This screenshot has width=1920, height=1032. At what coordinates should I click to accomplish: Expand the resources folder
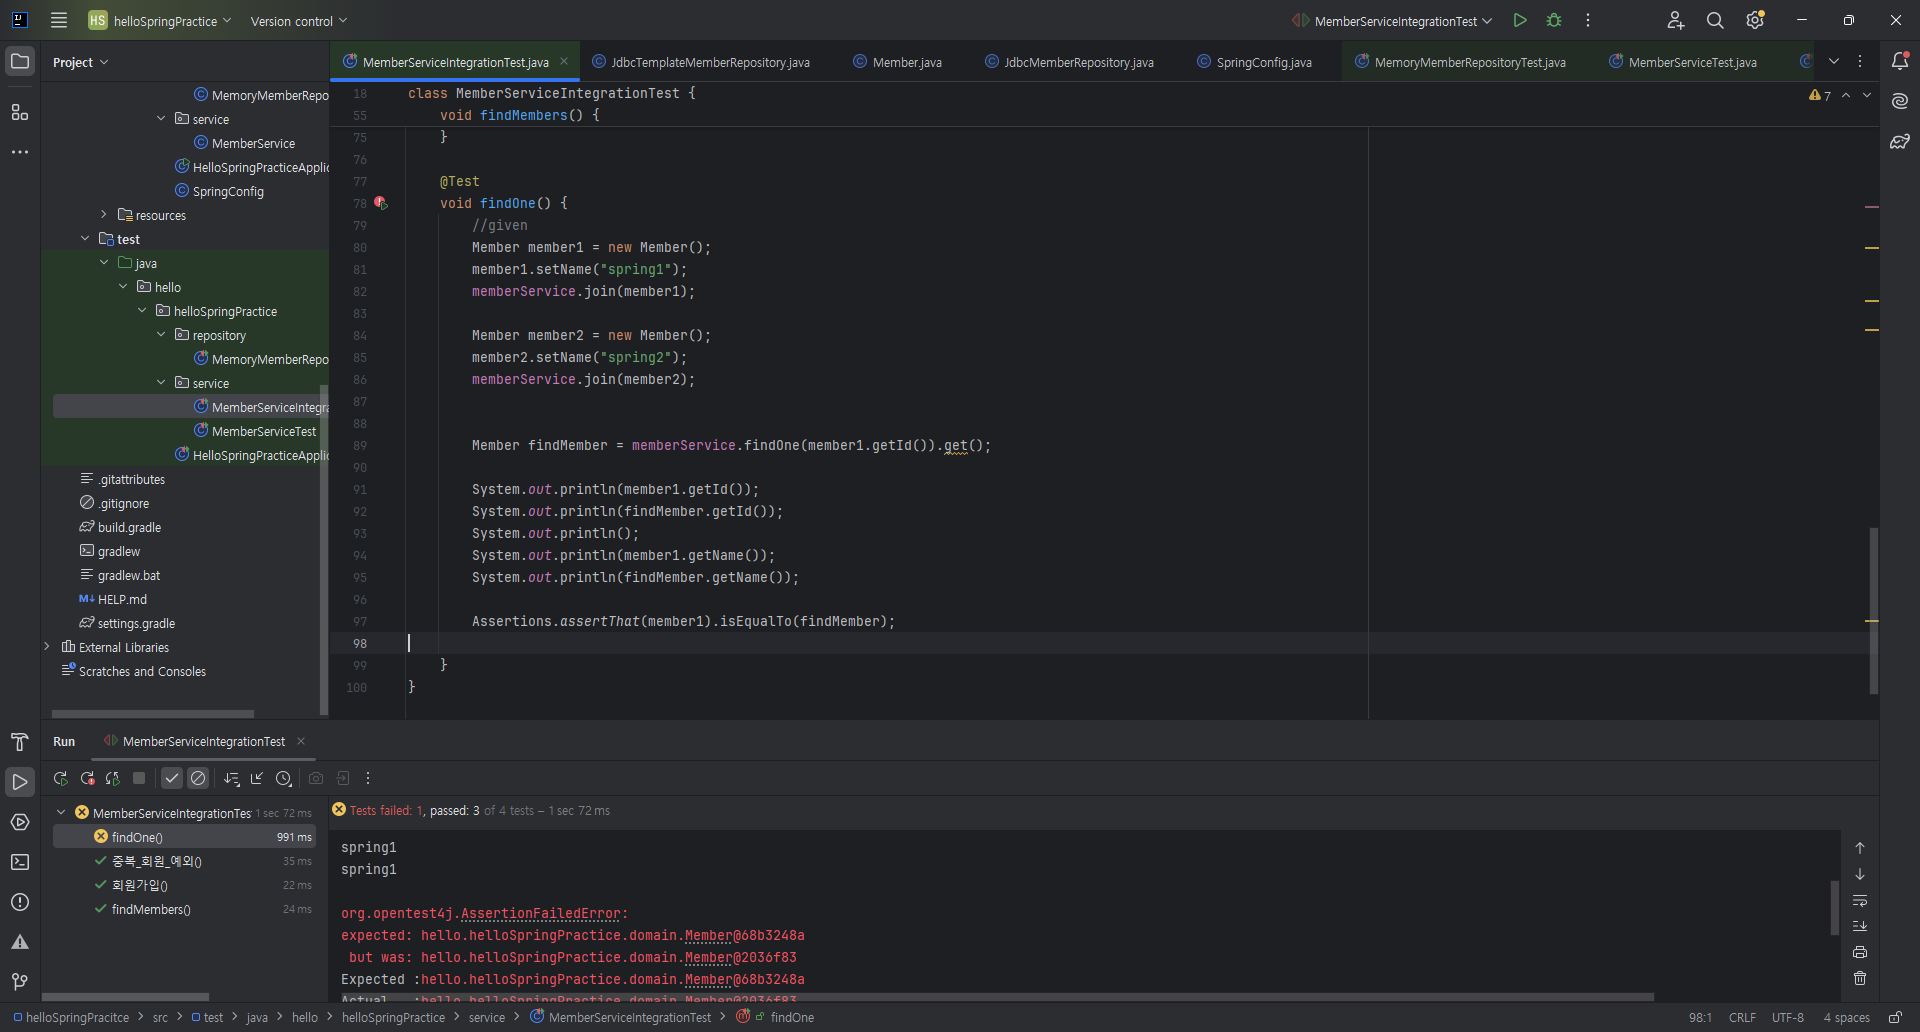click(x=103, y=215)
